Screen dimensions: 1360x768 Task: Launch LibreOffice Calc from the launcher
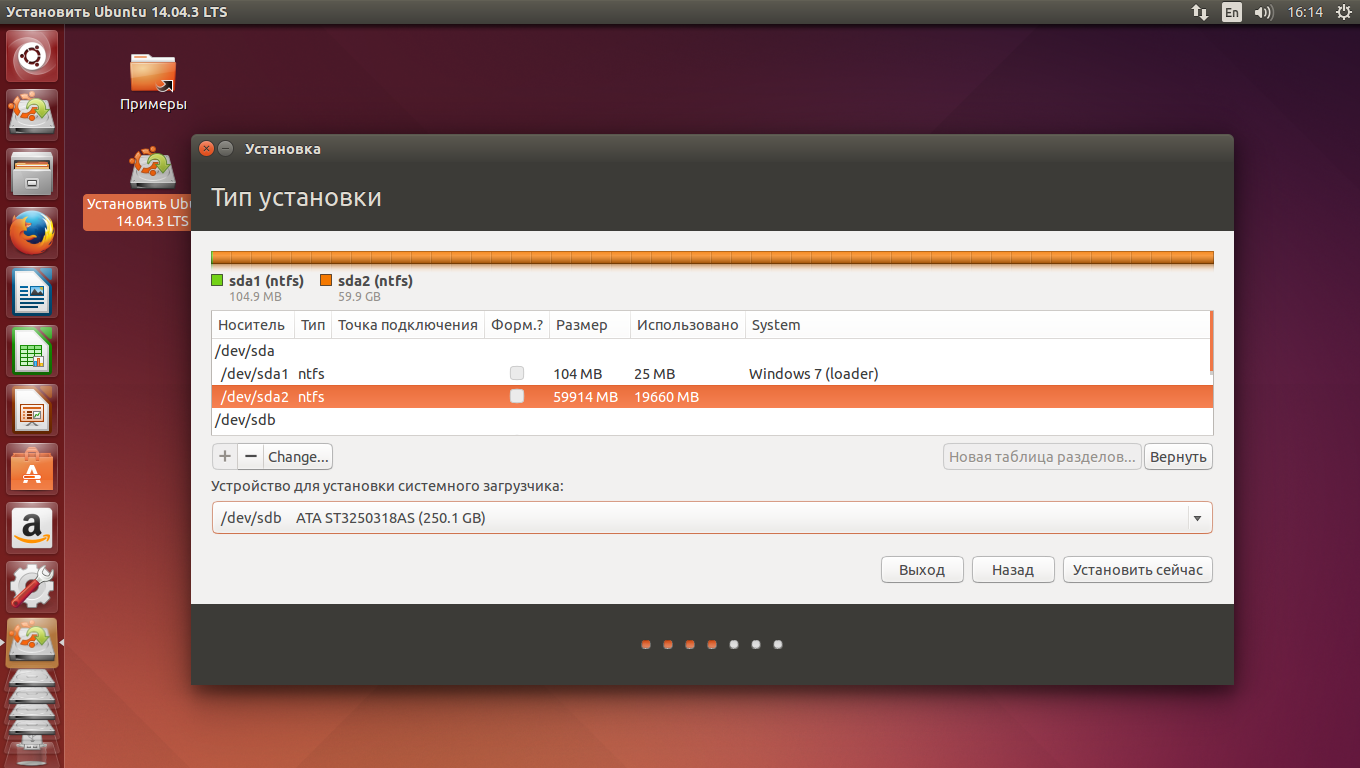click(x=33, y=351)
